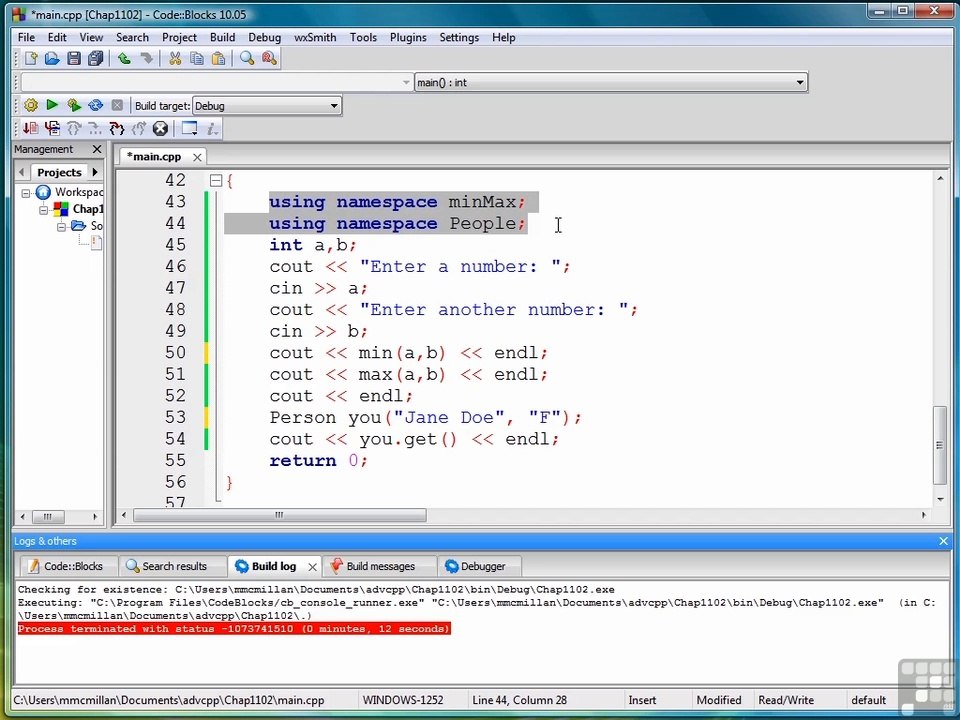Screen dimensions: 960x720
Task: Open the wxSmith menu
Action: click(x=315, y=37)
